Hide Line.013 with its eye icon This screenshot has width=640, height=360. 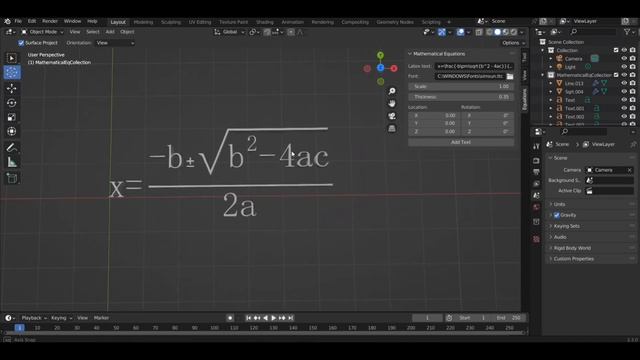click(624, 83)
